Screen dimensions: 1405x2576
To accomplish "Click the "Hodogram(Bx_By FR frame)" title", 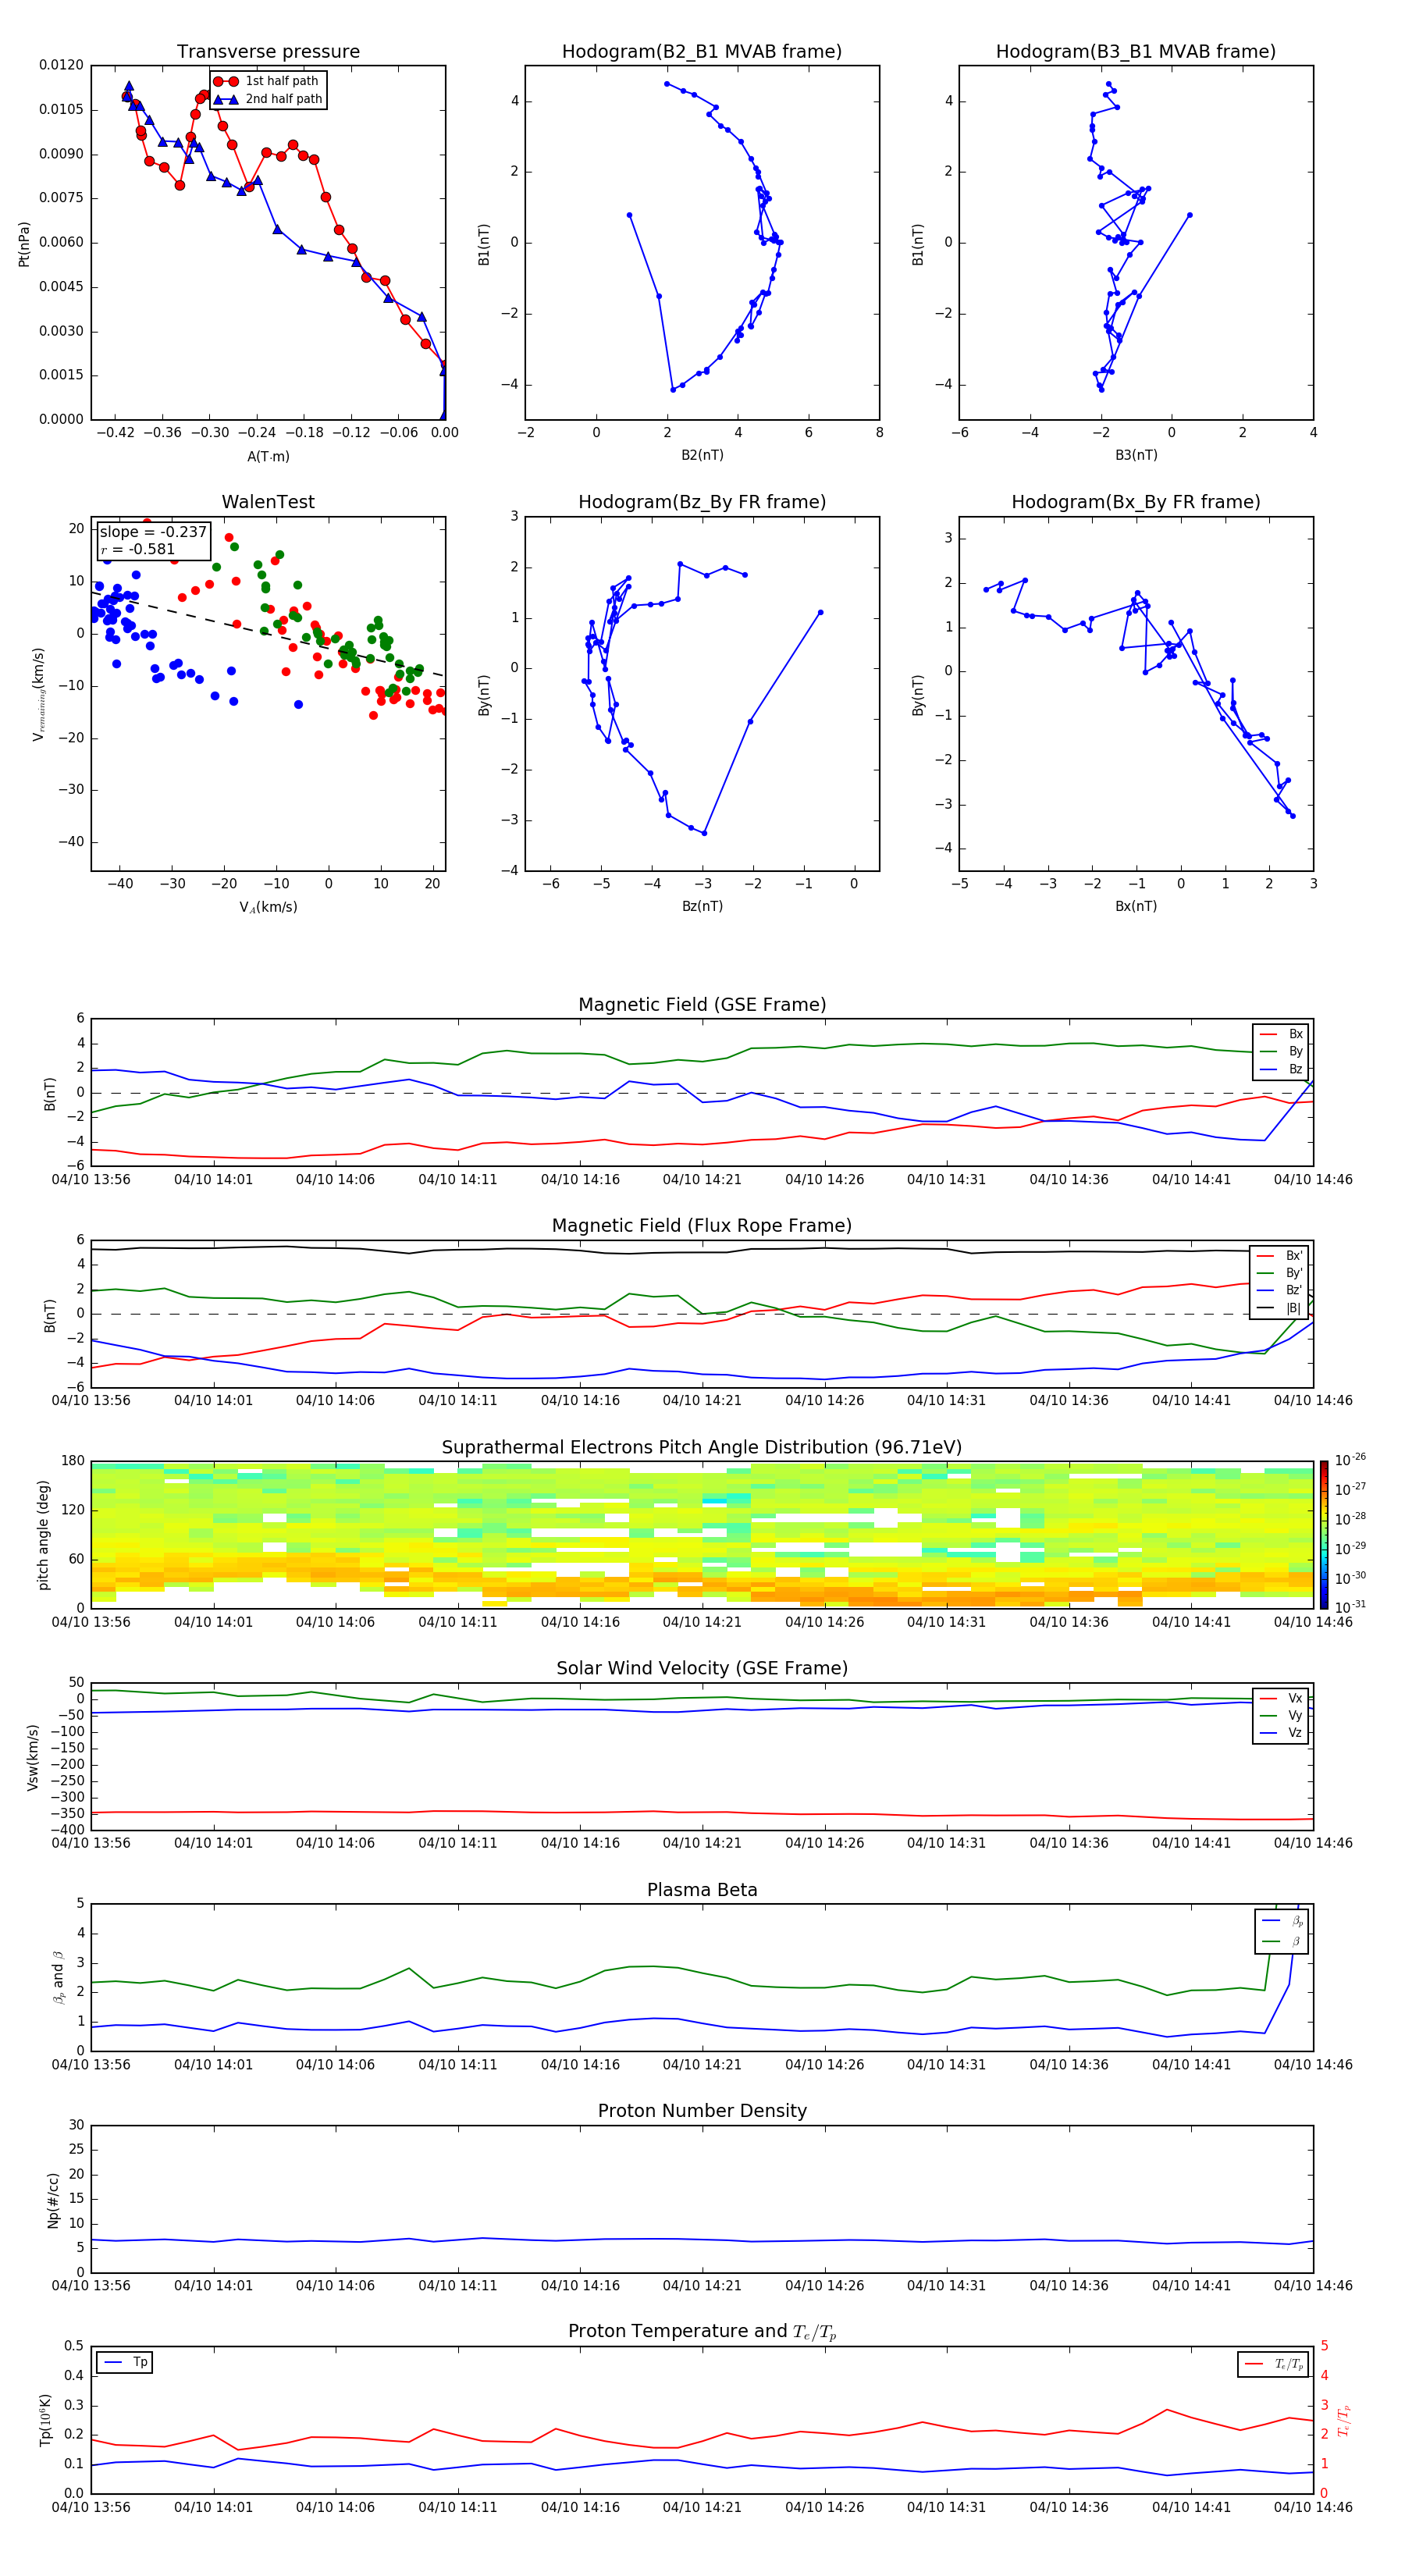I will click(x=1136, y=502).
